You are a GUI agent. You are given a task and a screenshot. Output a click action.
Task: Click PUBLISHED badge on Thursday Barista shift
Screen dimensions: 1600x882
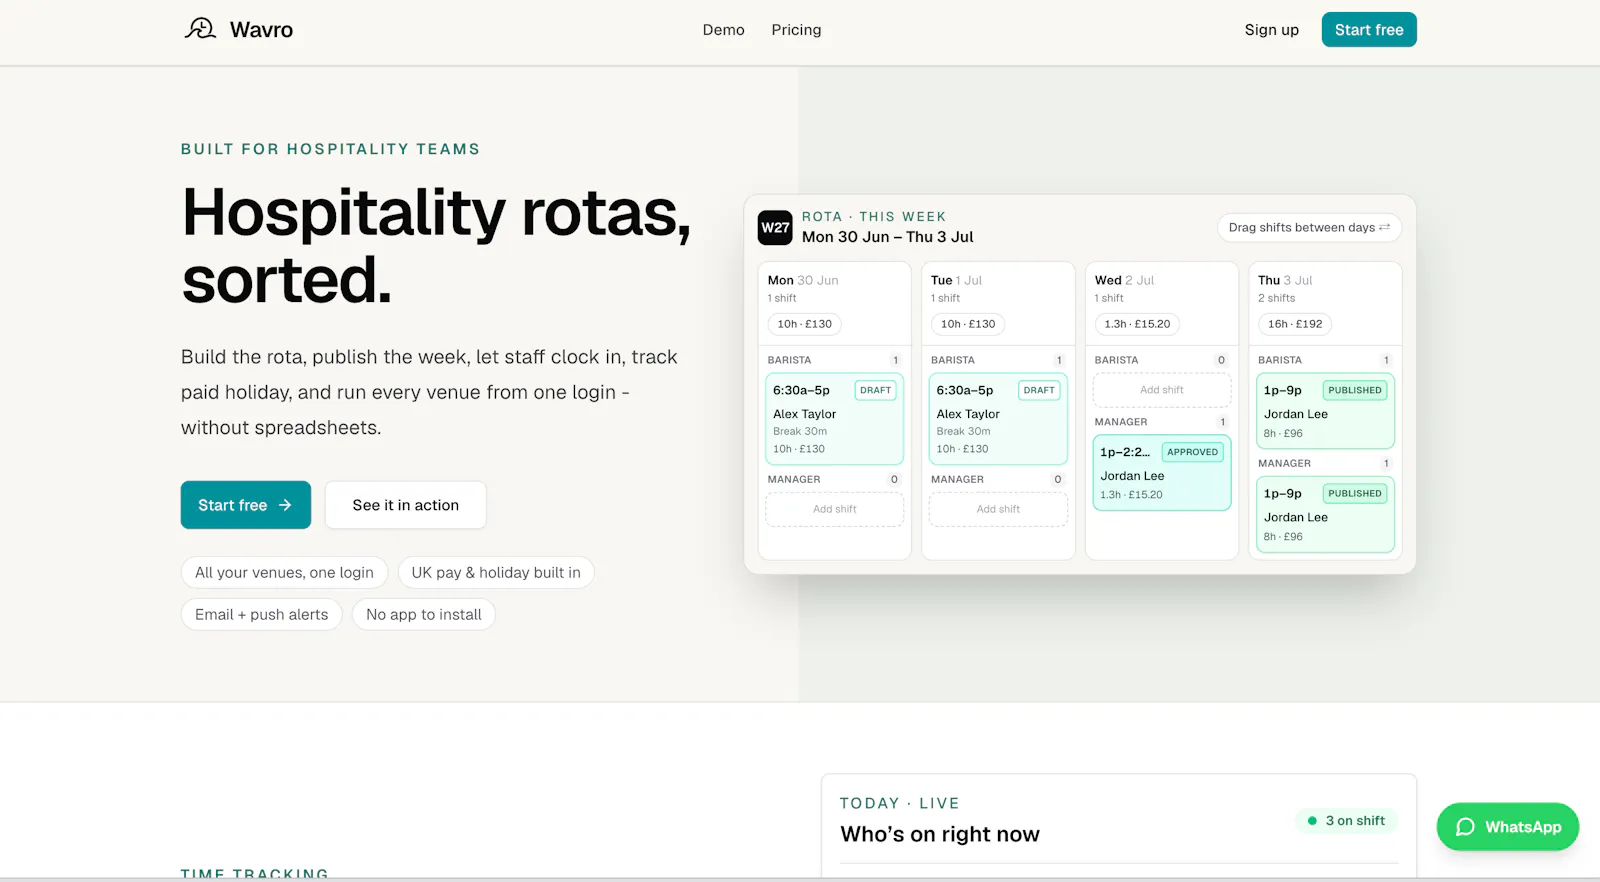coord(1355,391)
